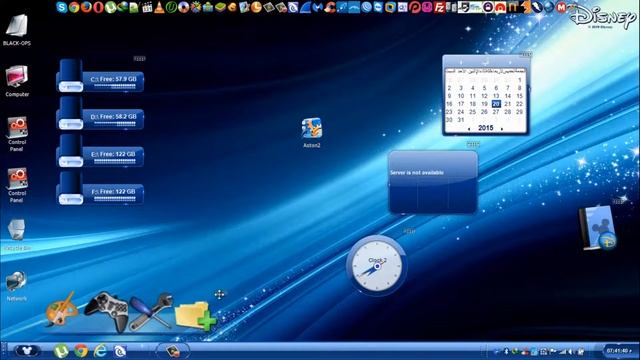This screenshot has width=640, height=360.
Task: Launch CCleaner from the top dock
Action: (x=330, y=7)
